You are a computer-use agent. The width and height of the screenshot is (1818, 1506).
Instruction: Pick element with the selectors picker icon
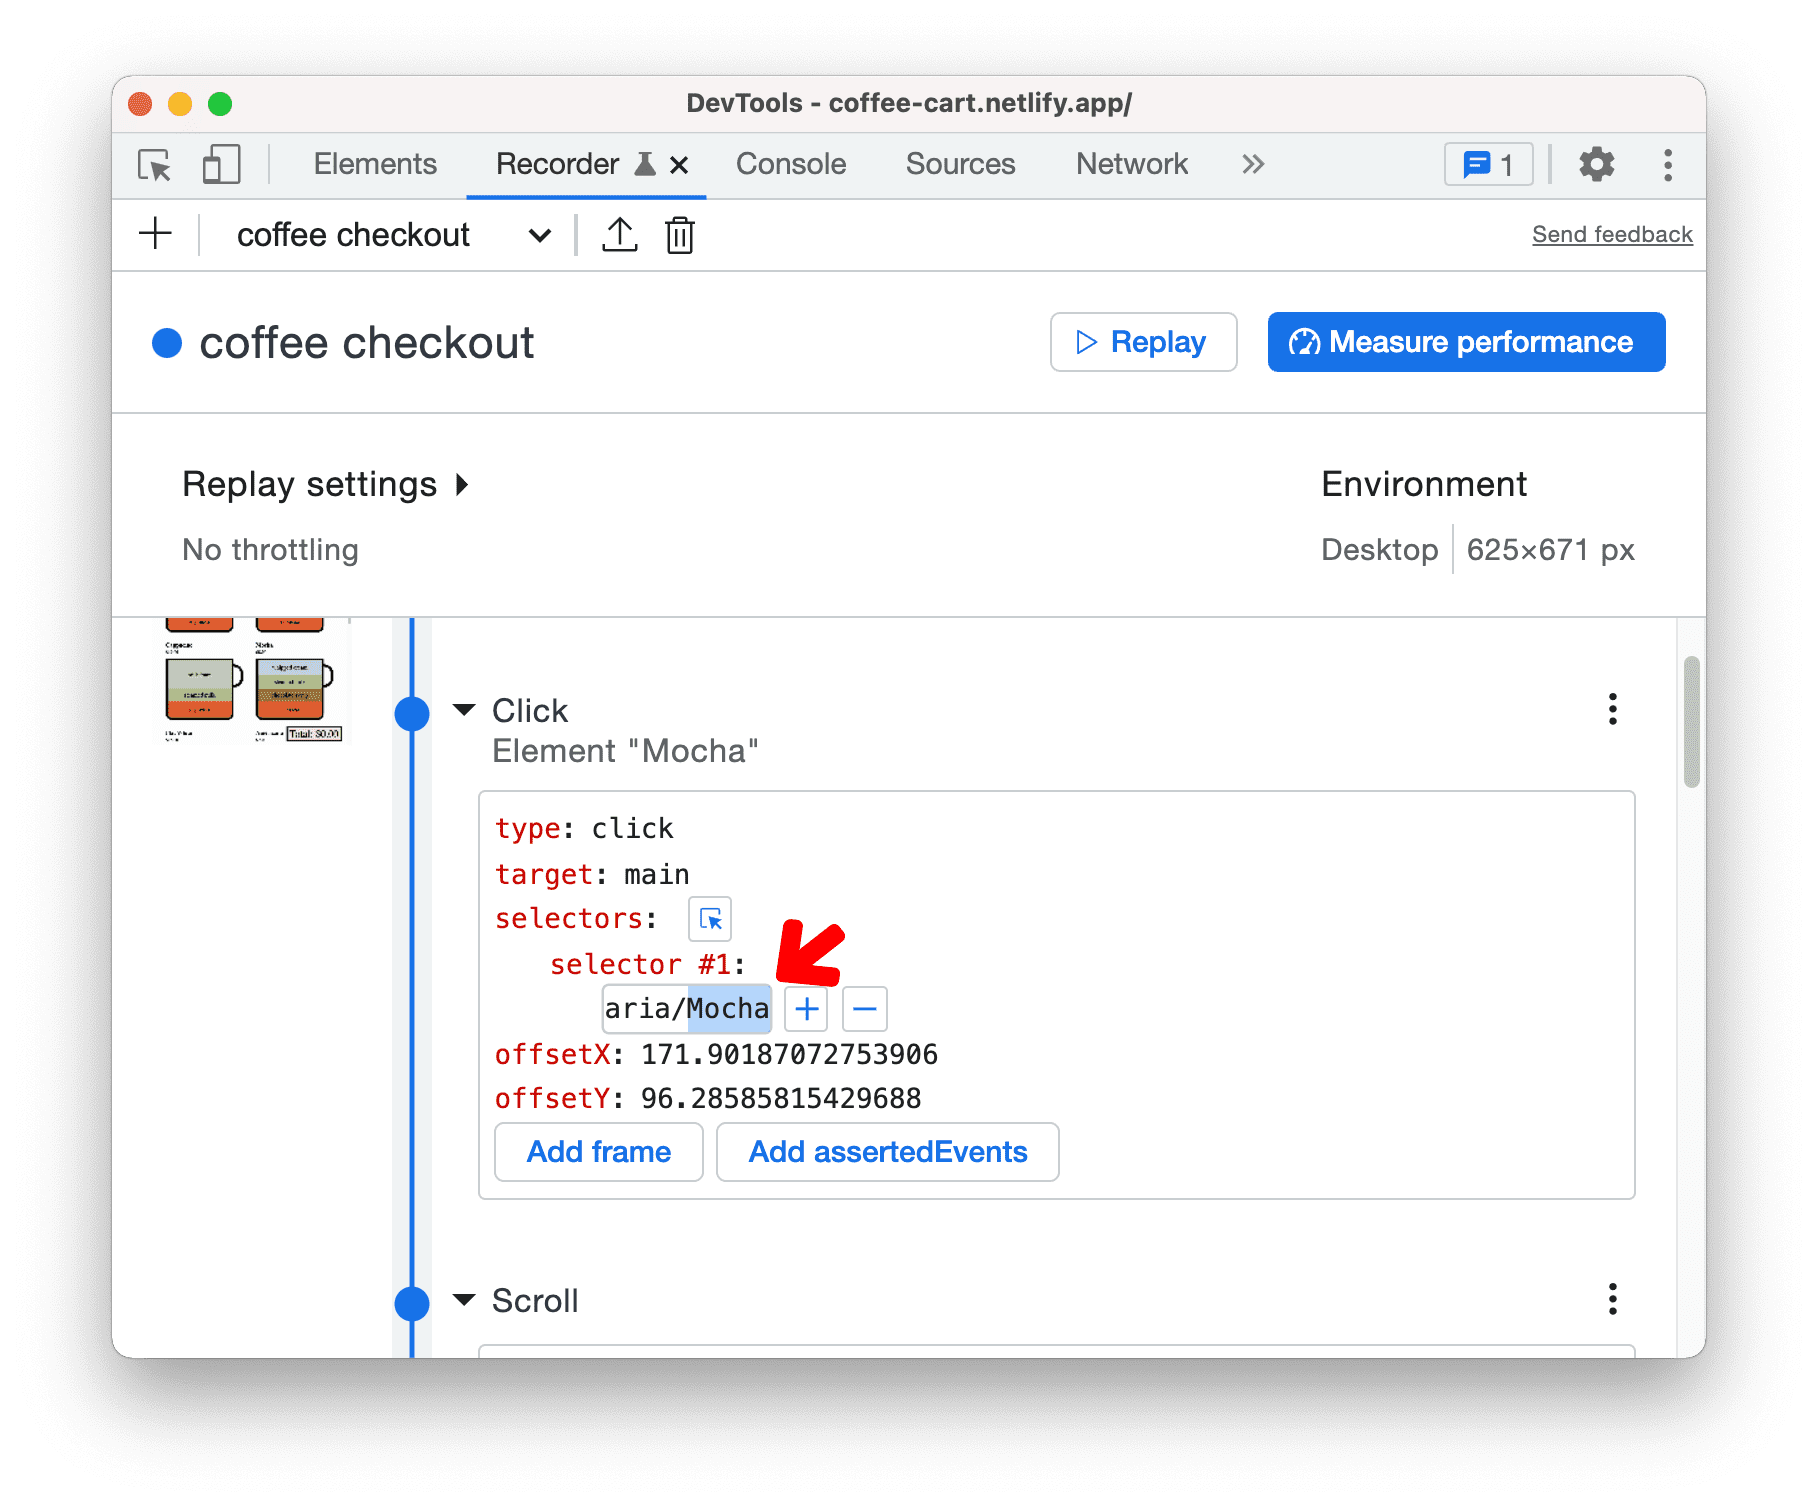tap(710, 919)
